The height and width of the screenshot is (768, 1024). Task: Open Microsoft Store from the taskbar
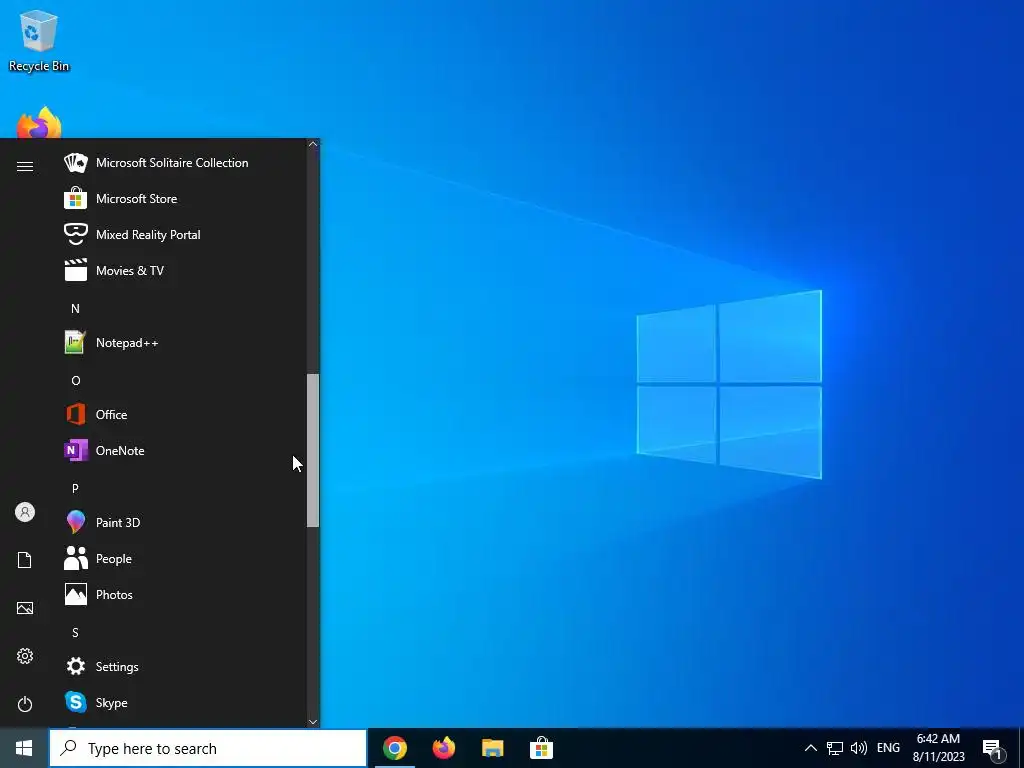point(541,748)
